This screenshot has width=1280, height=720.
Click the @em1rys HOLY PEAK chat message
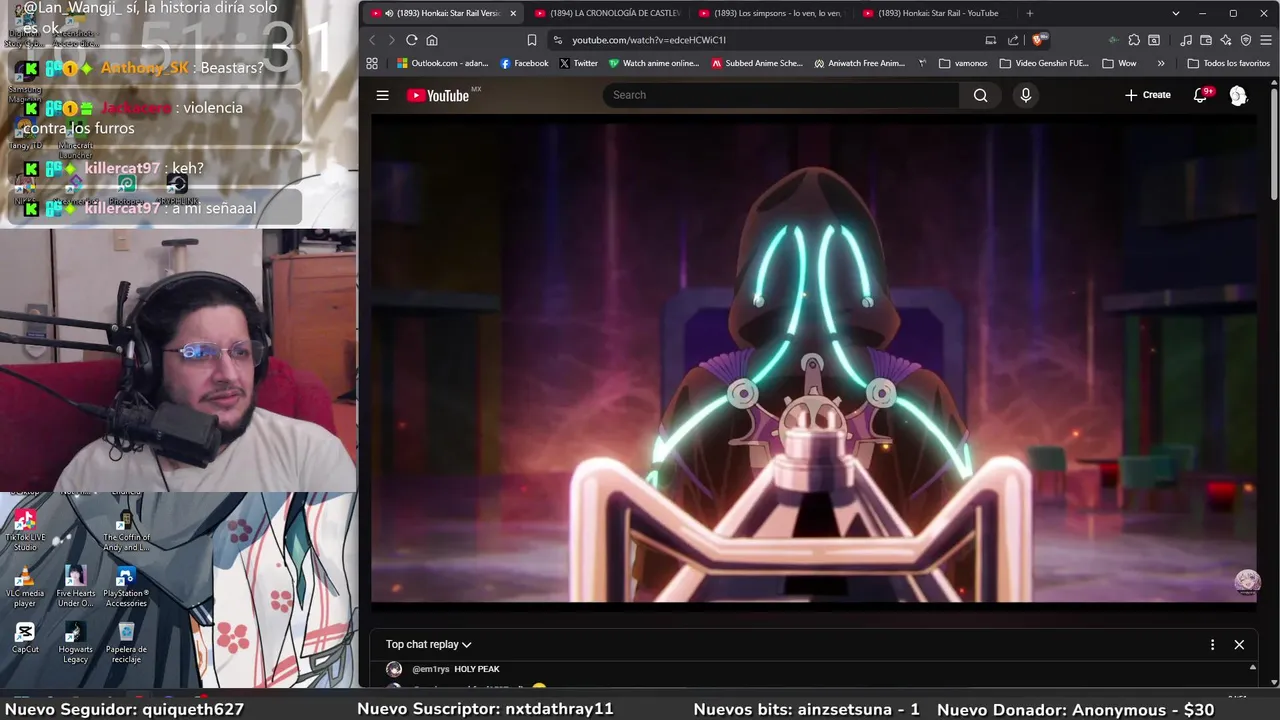pos(455,669)
